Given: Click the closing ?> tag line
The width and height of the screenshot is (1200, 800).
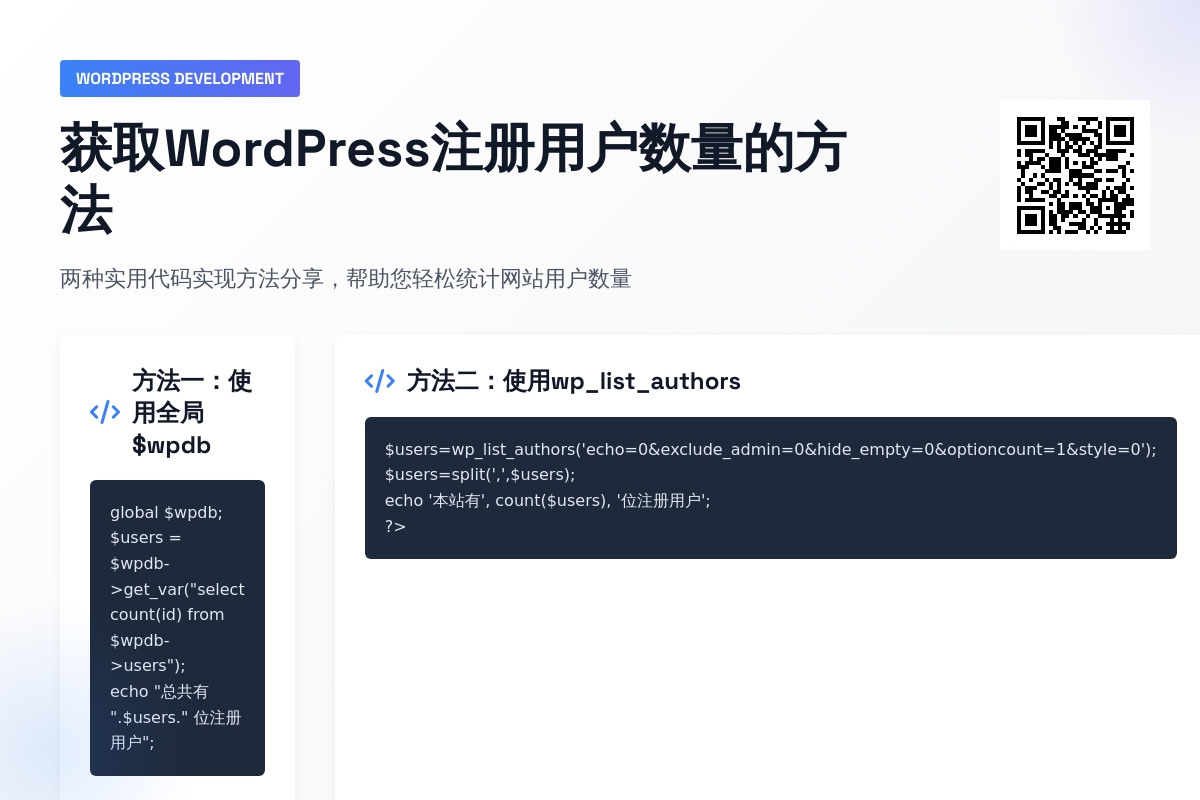Looking at the screenshot, I should coord(396,526).
